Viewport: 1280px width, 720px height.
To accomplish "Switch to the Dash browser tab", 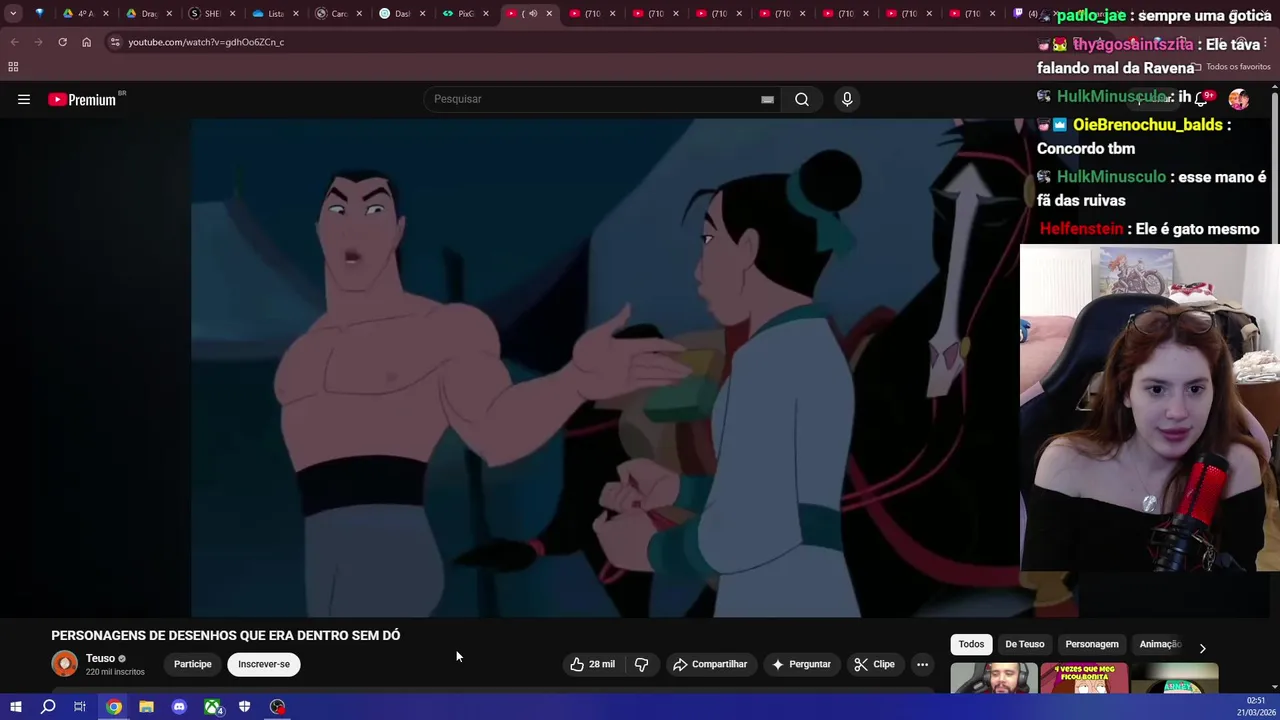I will coord(401,14).
